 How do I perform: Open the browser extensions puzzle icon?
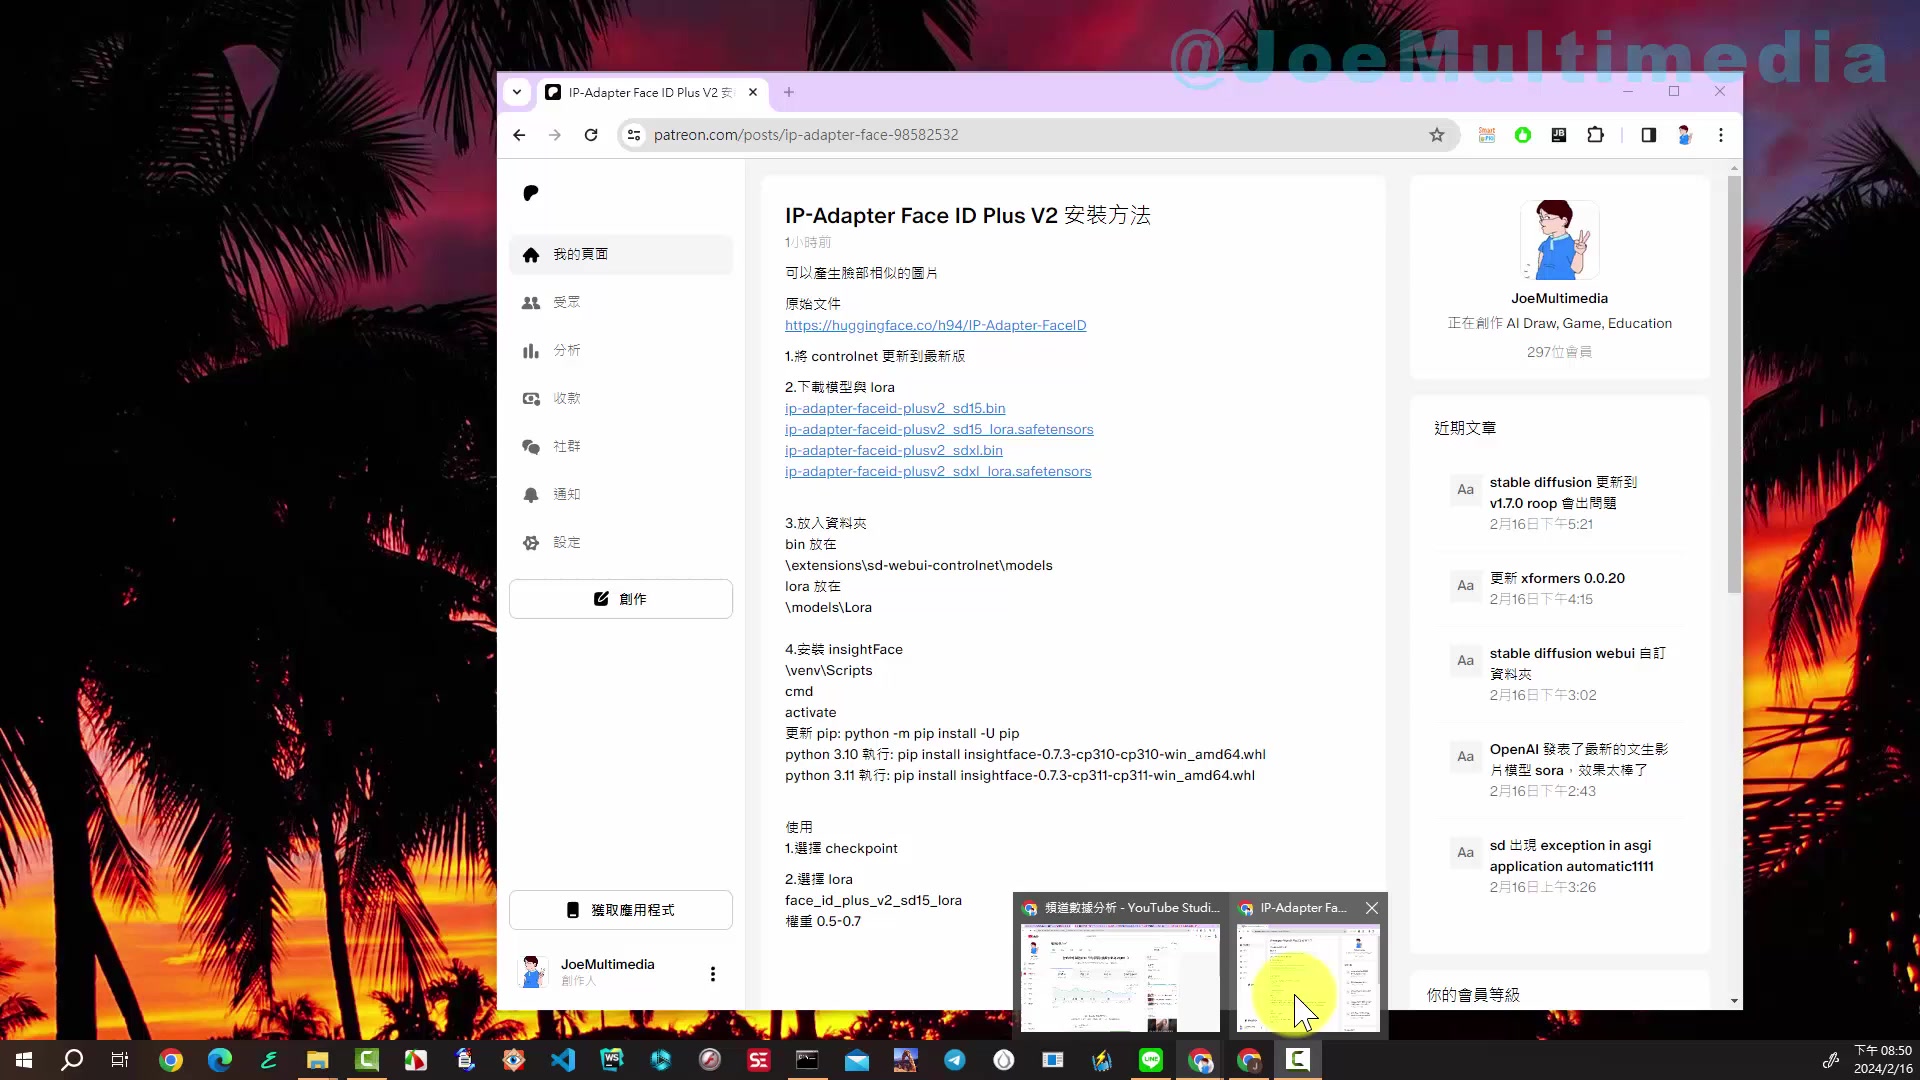[1596, 135]
